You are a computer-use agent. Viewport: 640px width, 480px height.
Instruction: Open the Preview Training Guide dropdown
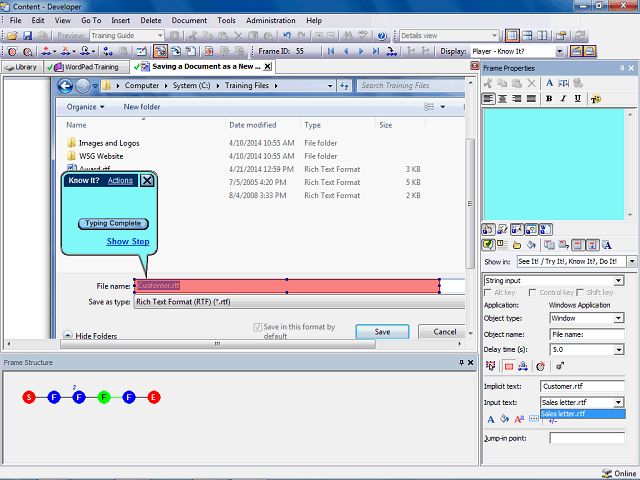[x=160, y=36]
